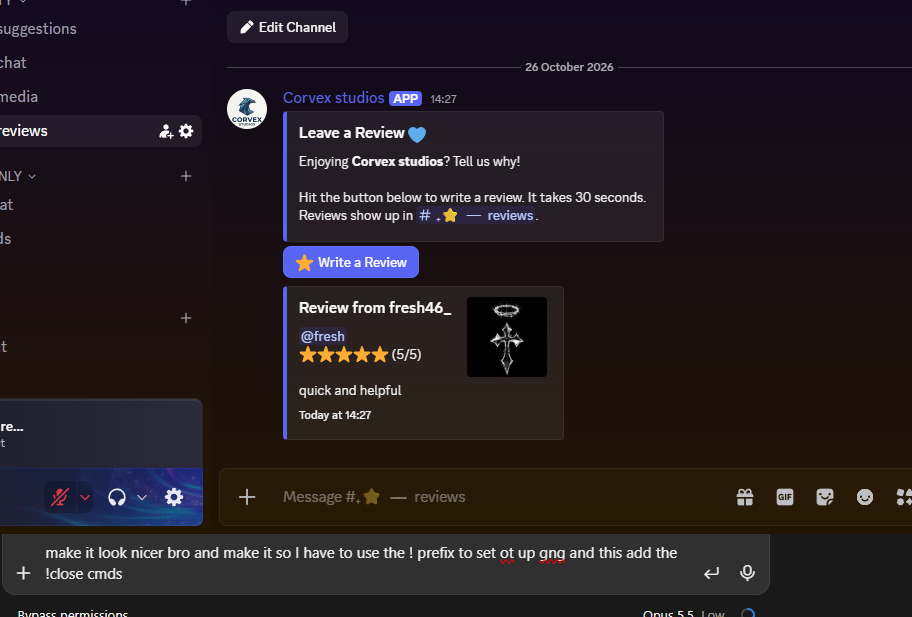The width and height of the screenshot is (912, 617).
Task: Click the enter arrow in prompt box
Action: 711,573
